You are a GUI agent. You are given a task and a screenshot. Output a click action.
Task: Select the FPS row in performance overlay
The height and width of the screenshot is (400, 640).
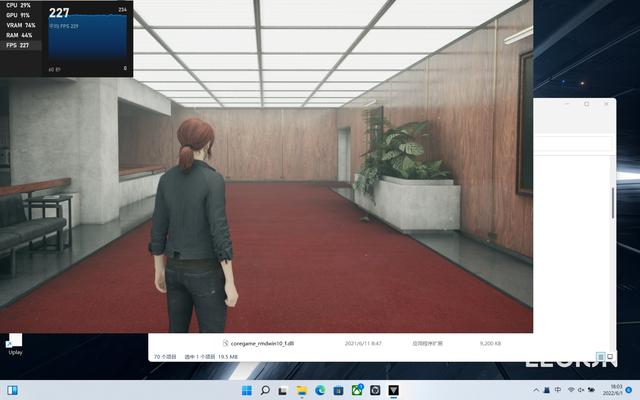(21, 45)
